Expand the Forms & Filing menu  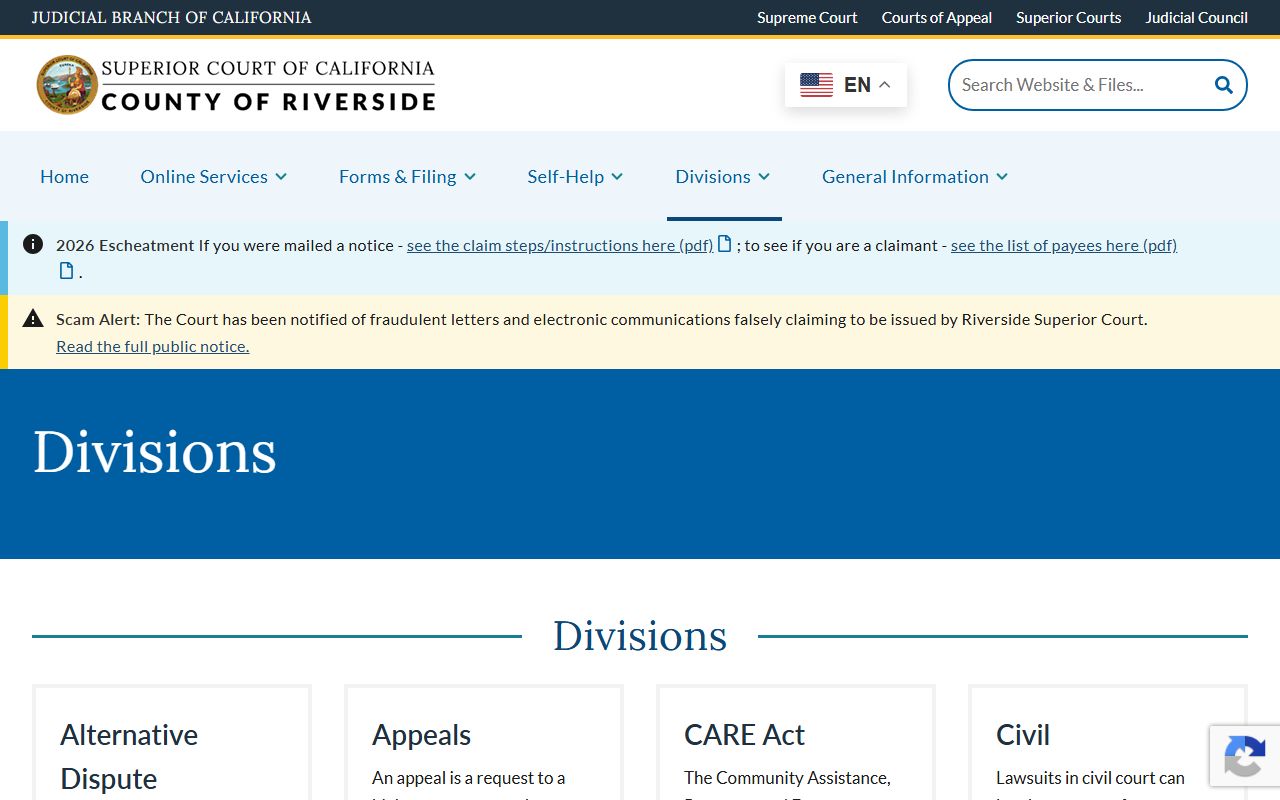[x=407, y=176]
